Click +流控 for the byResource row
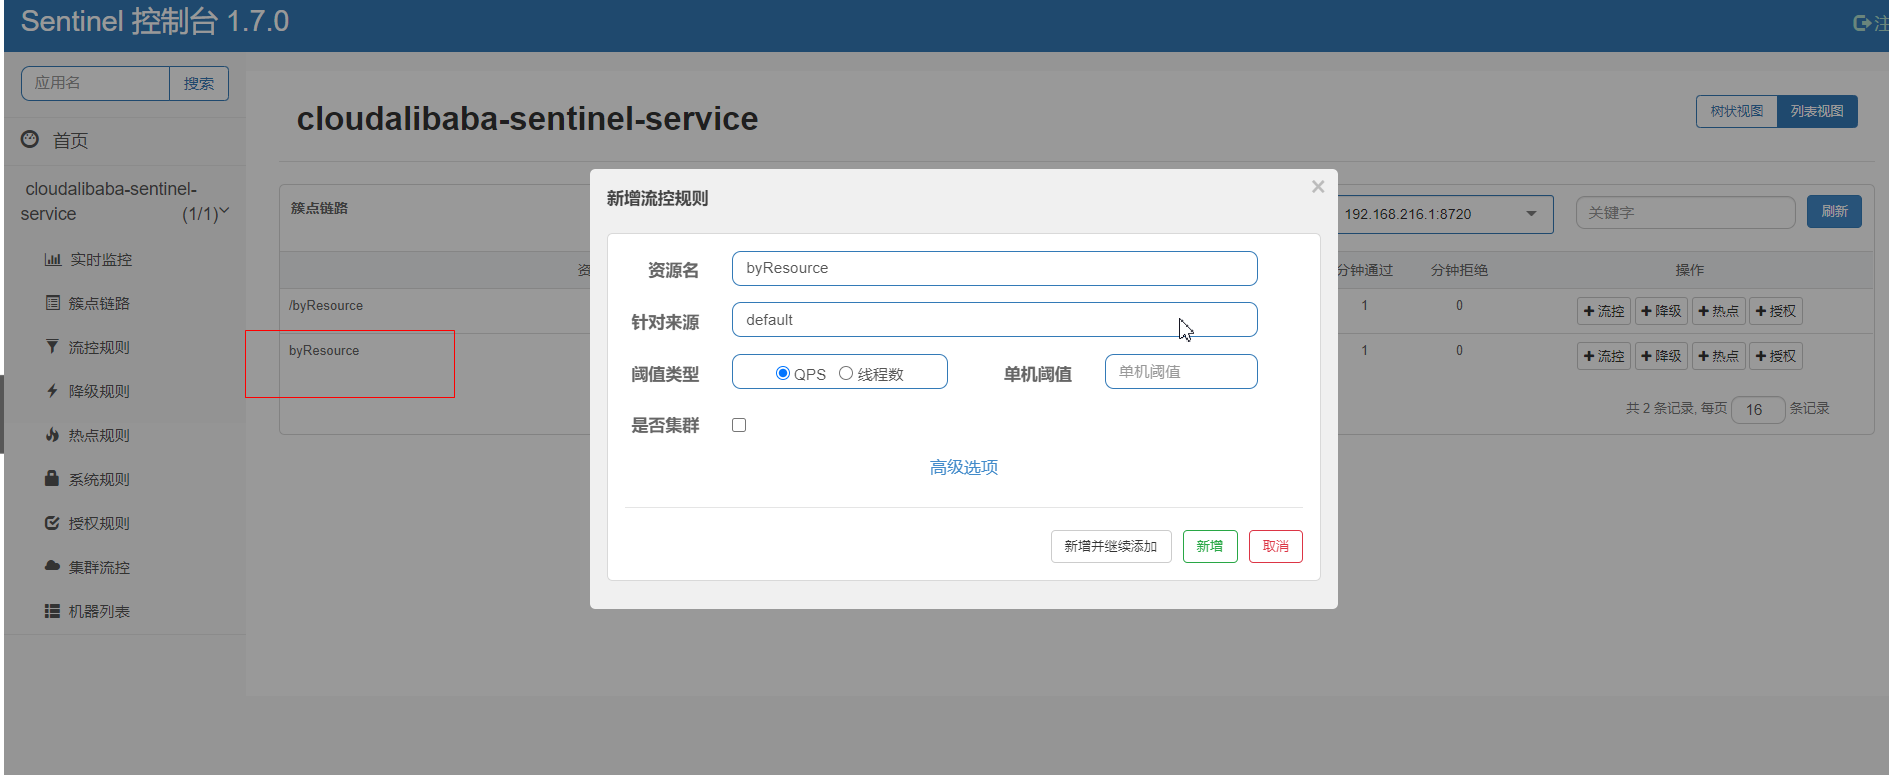The height and width of the screenshot is (775, 1889). 1604,356
